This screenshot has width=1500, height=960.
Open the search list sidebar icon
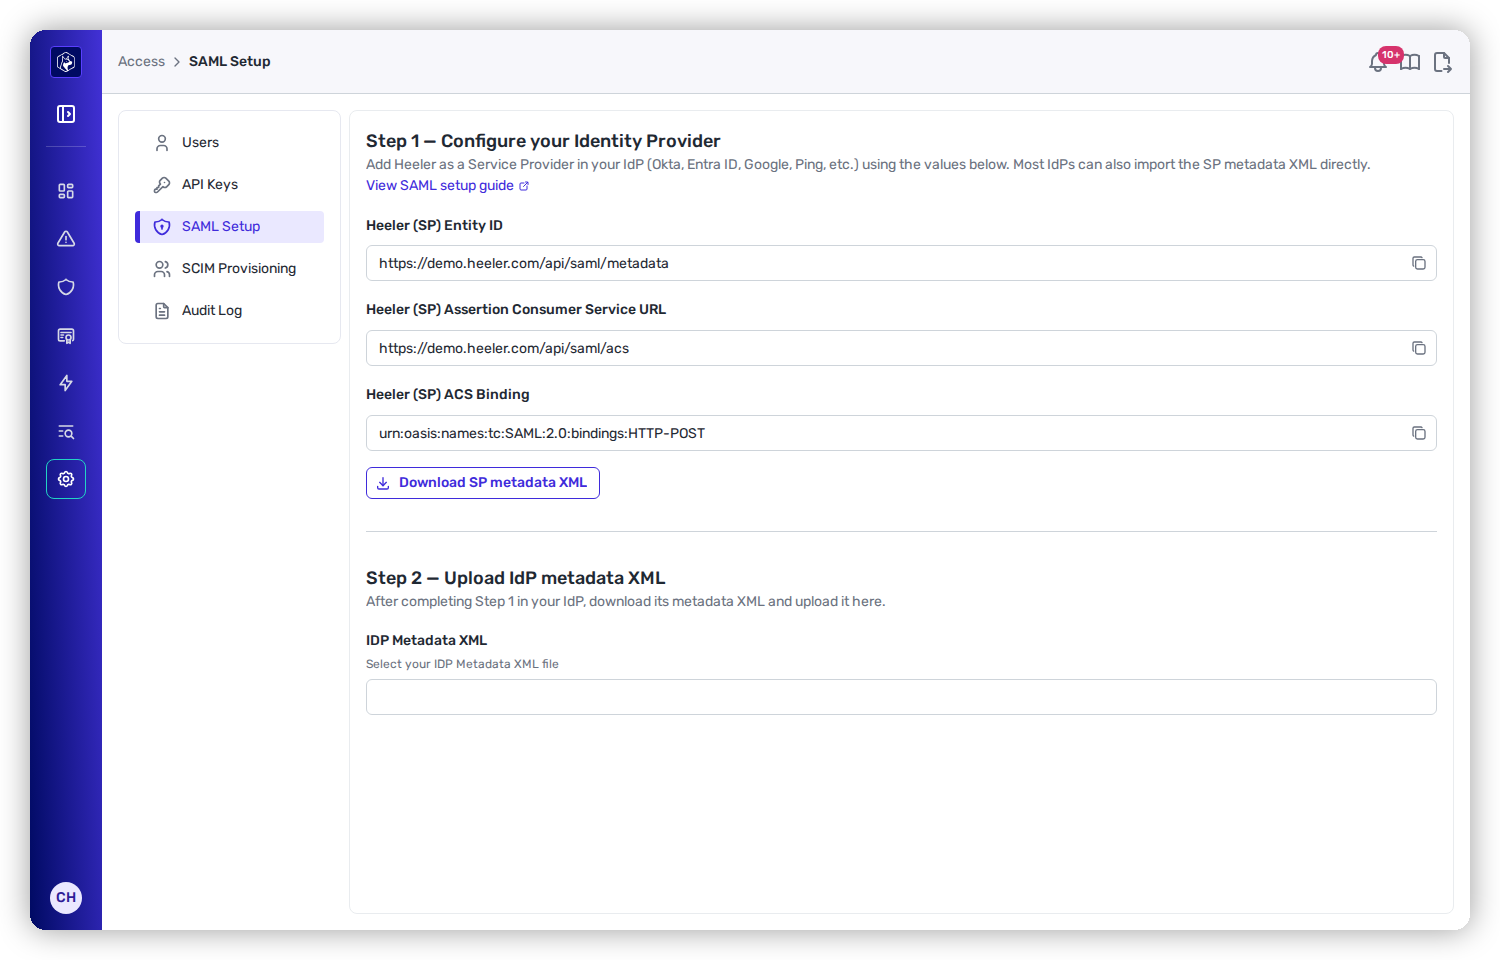click(66, 431)
